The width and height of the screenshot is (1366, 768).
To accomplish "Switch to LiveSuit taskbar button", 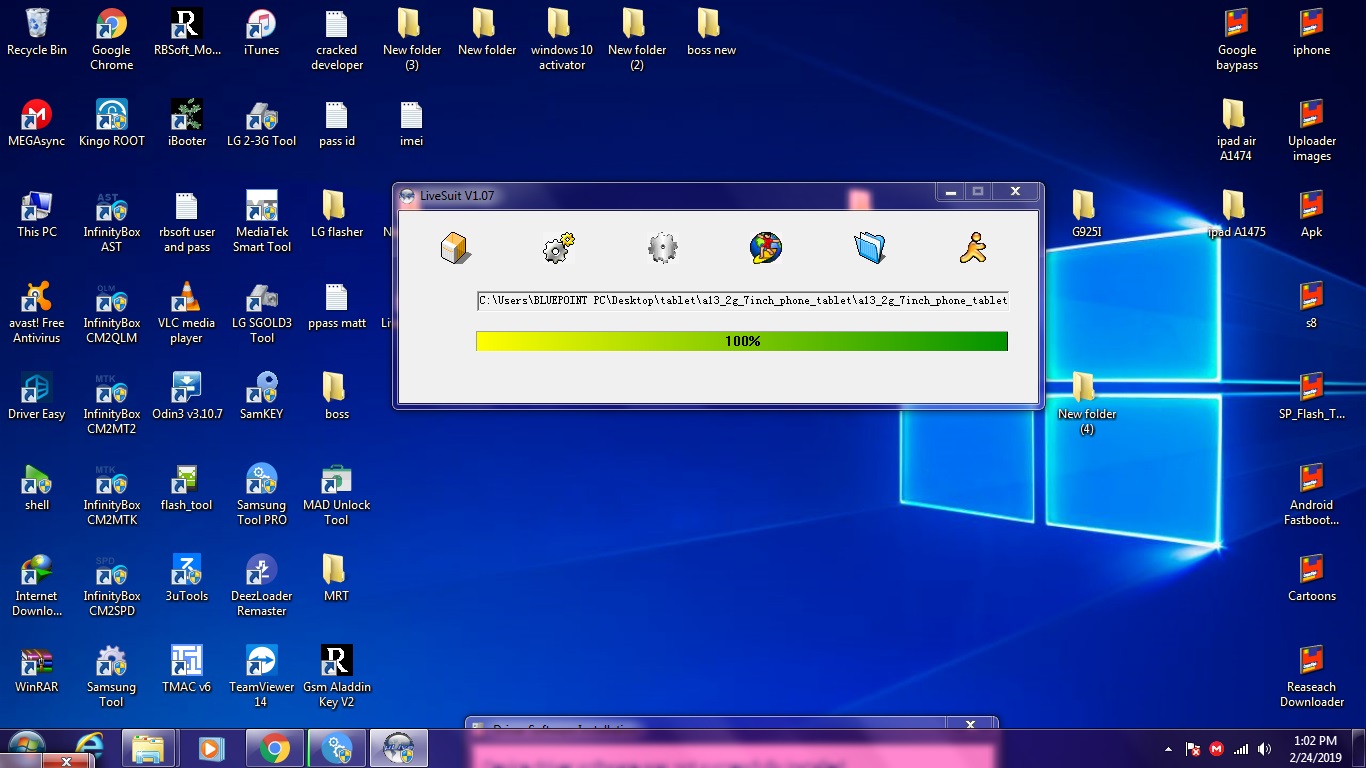I will pyautogui.click(x=399, y=748).
